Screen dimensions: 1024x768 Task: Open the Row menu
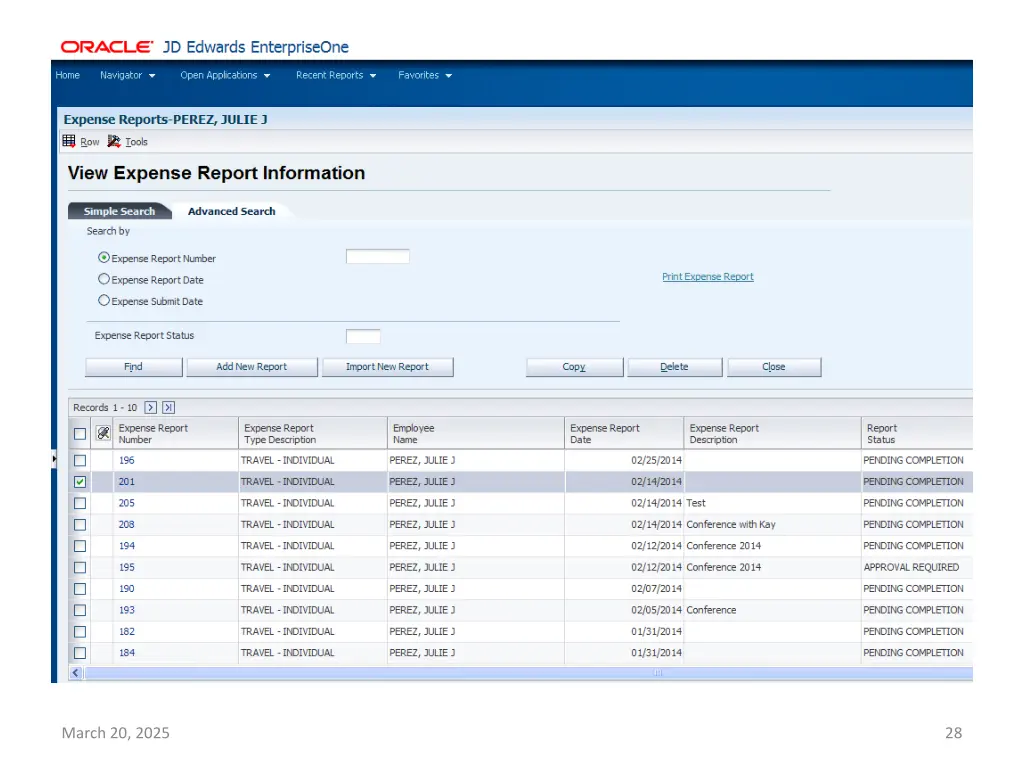[x=89, y=142]
